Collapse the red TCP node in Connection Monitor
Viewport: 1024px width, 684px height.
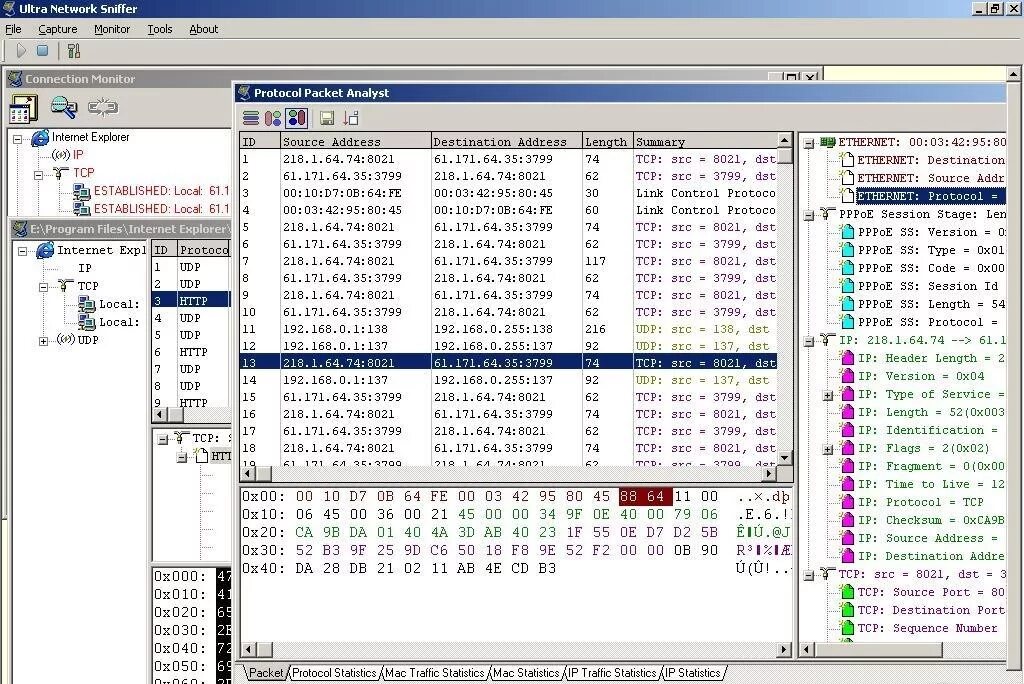(39, 174)
